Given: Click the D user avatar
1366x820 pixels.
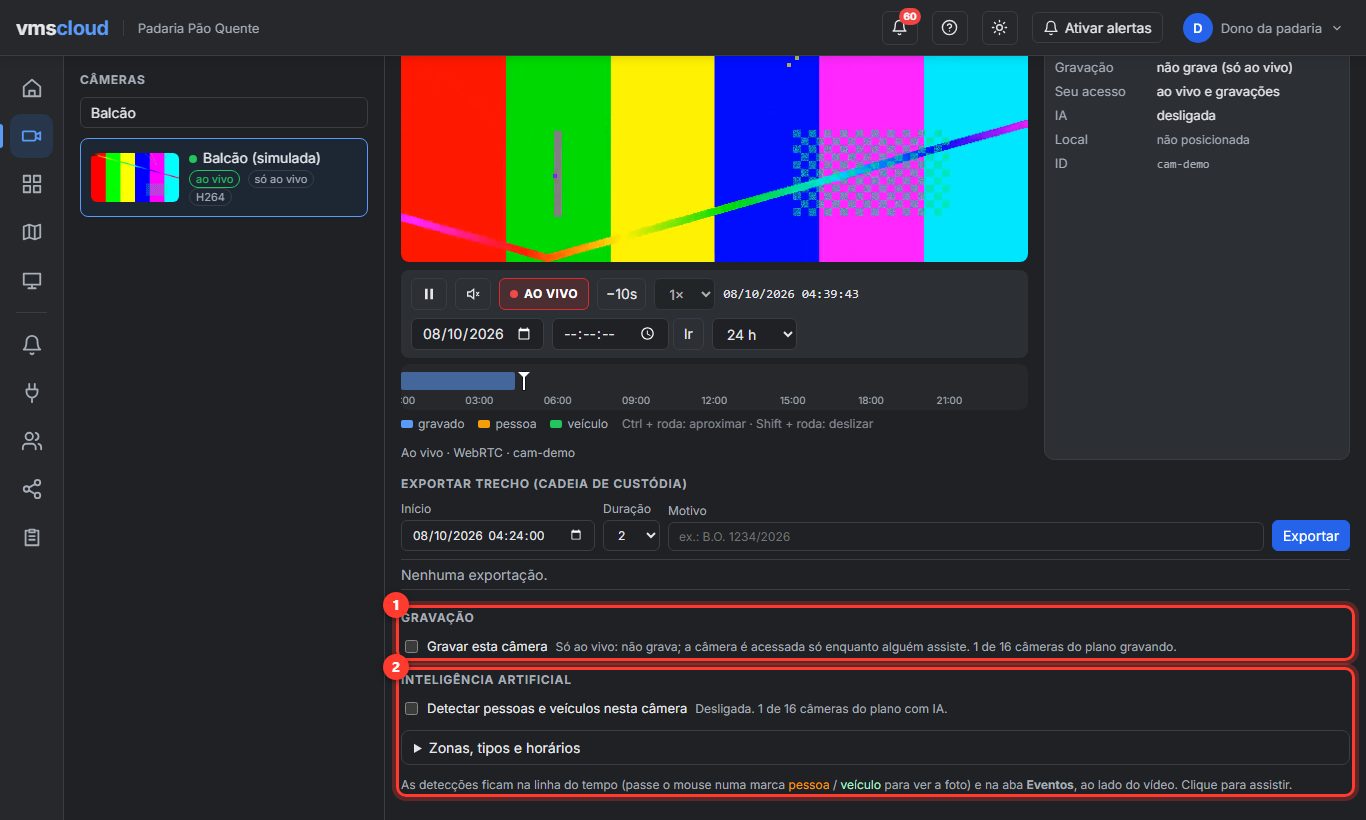Looking at the screenshot, I should (x=1197, y=28).
